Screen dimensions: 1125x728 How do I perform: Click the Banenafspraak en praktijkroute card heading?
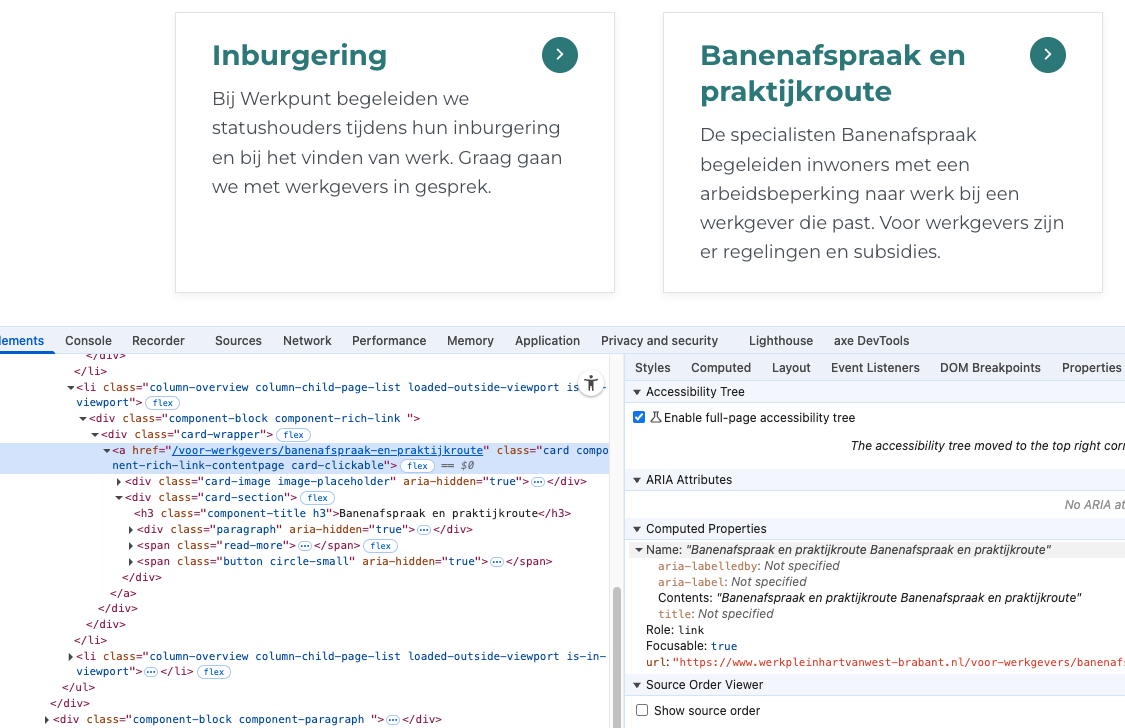[832, 73]
